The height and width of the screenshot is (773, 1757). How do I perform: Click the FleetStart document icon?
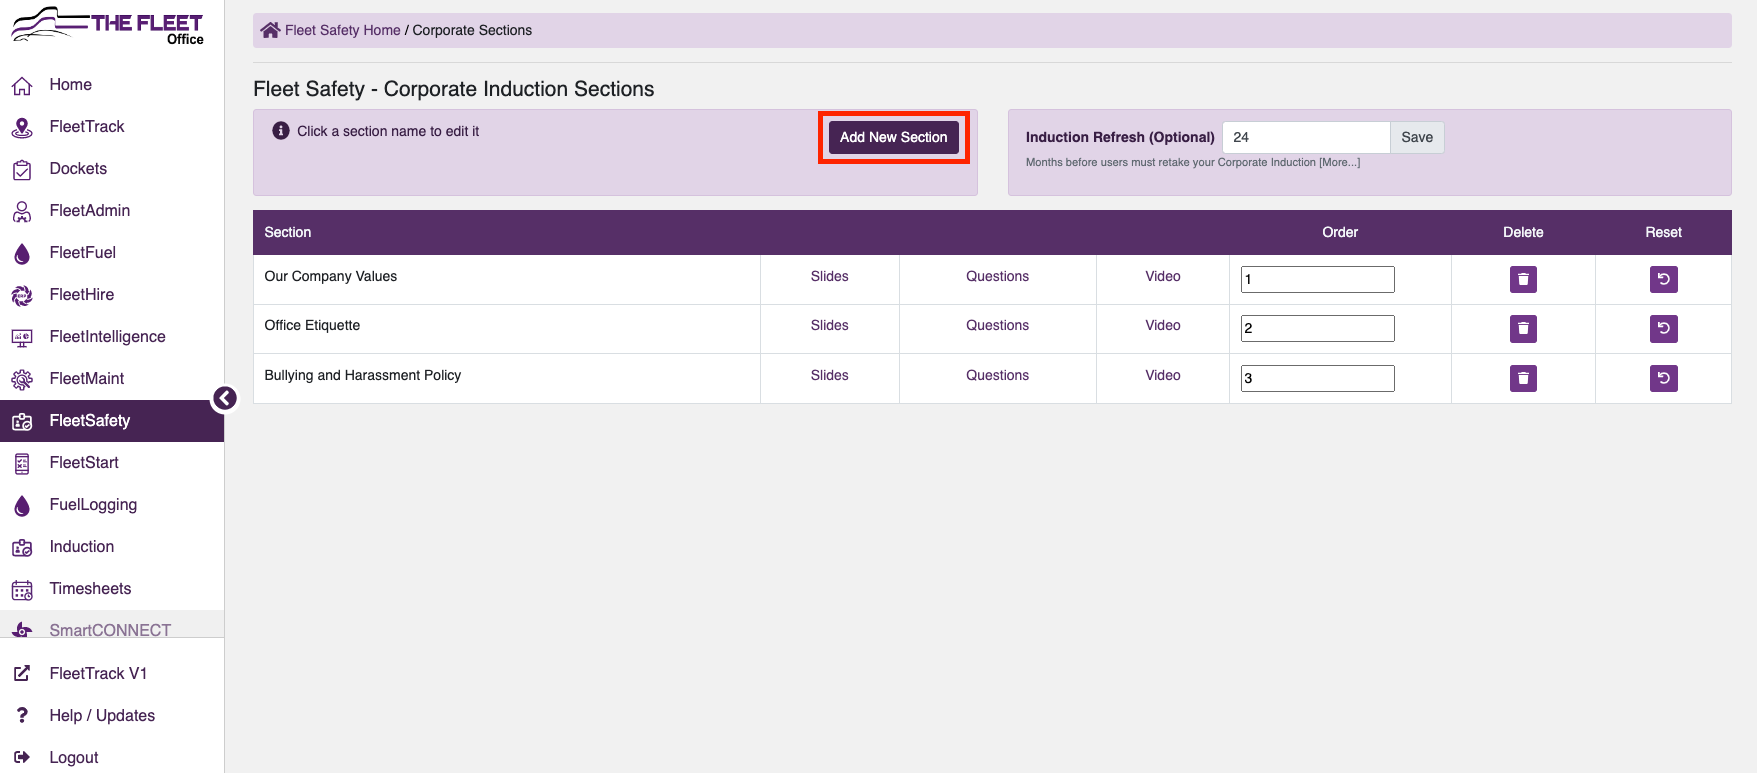[22, 464]
